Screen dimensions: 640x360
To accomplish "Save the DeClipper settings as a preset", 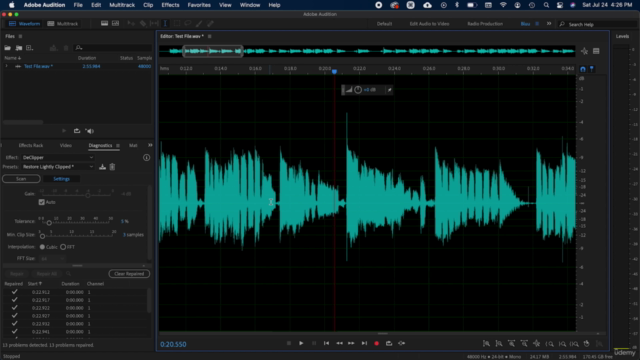I will pyautogui.click(x=102, y=167).
